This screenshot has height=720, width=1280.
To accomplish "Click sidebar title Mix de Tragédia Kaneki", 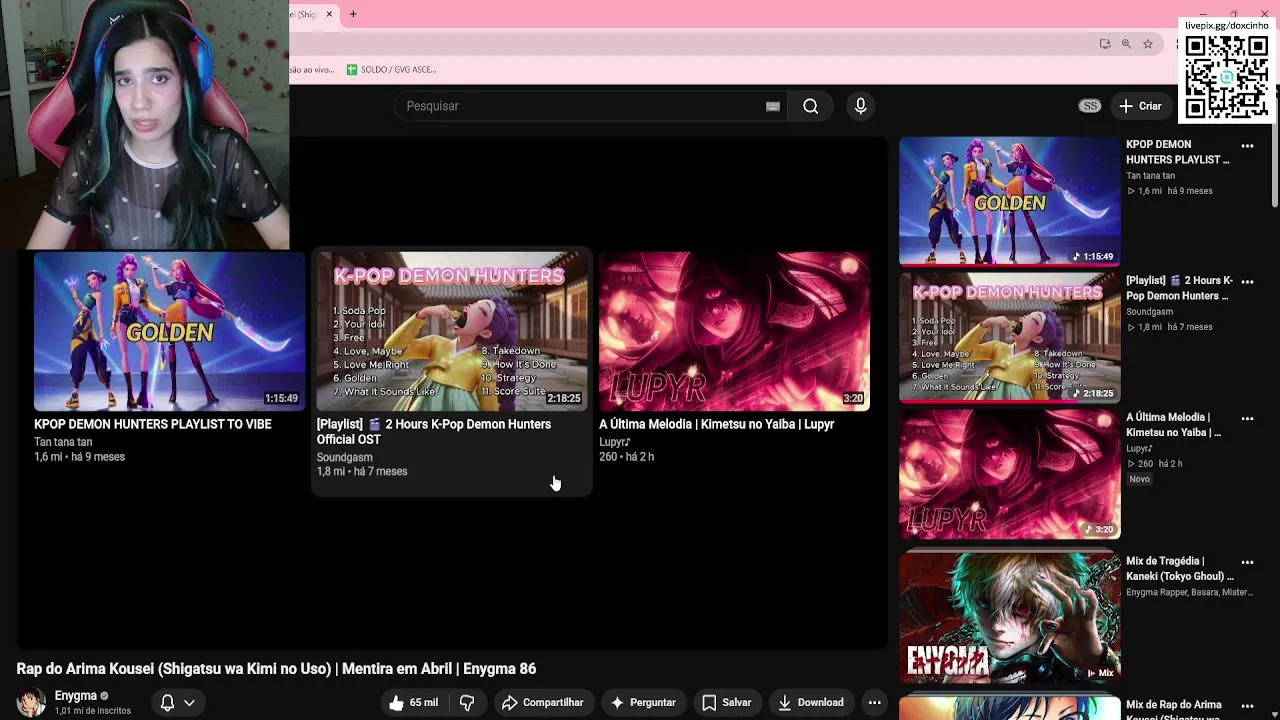I will pos(1180,569).
